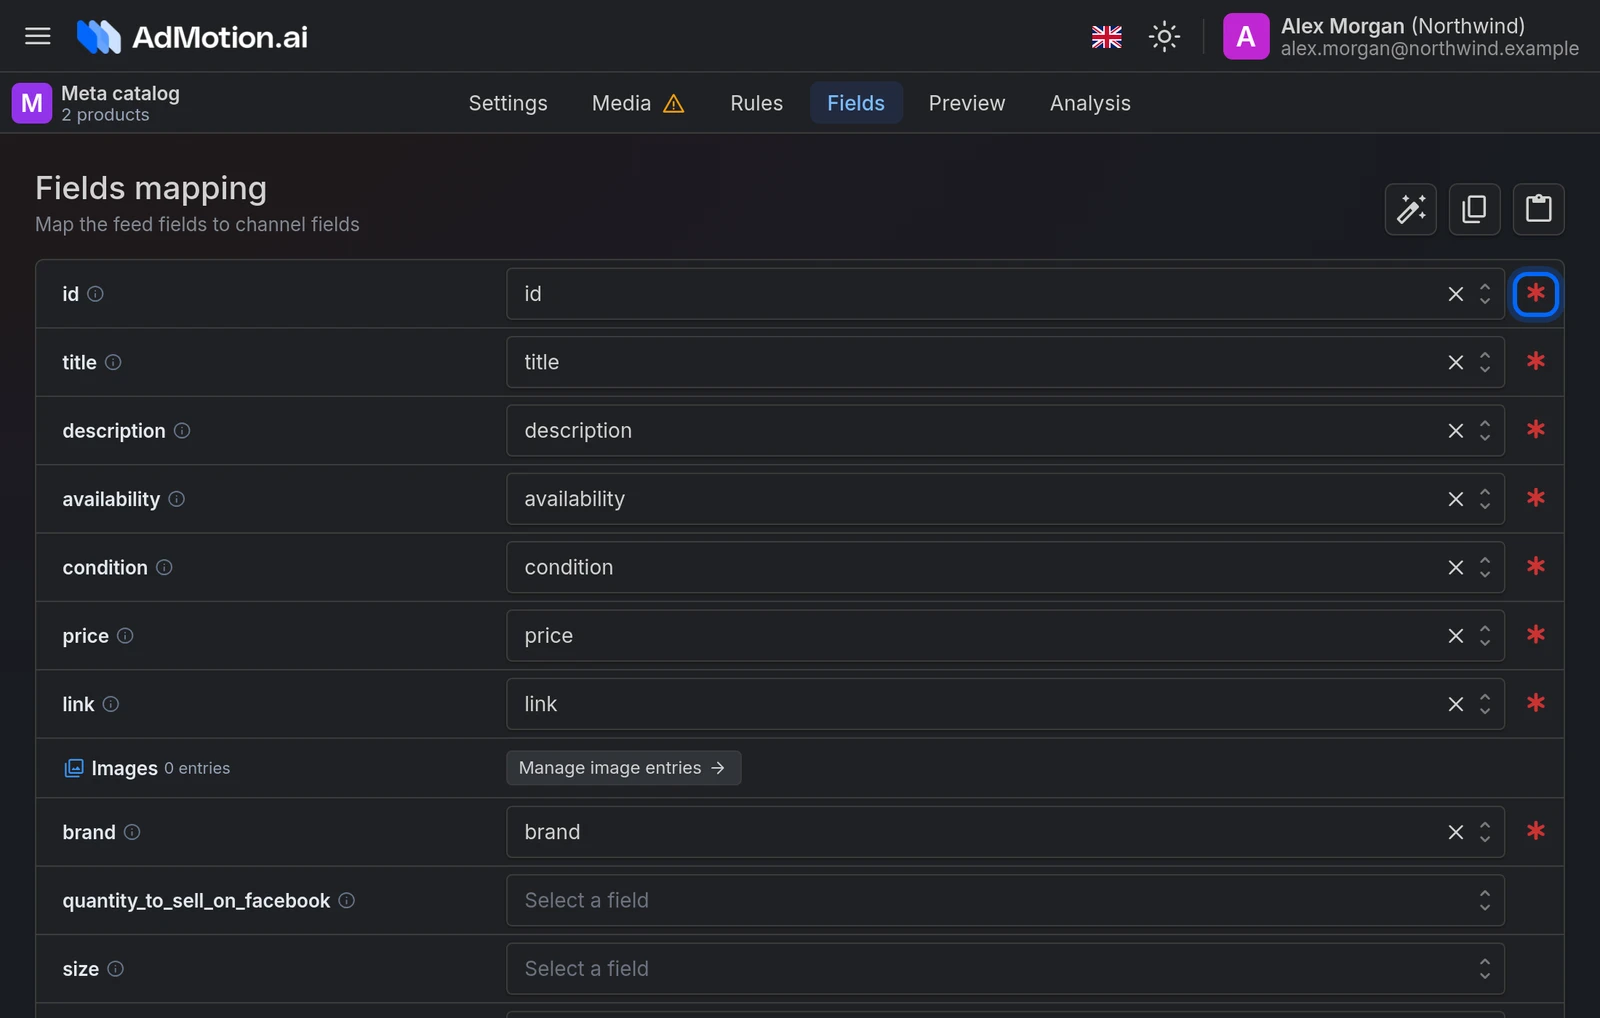Paste field mappings from the clipboard
Screen dimensions: 1600x1018
pos(1538,209)
